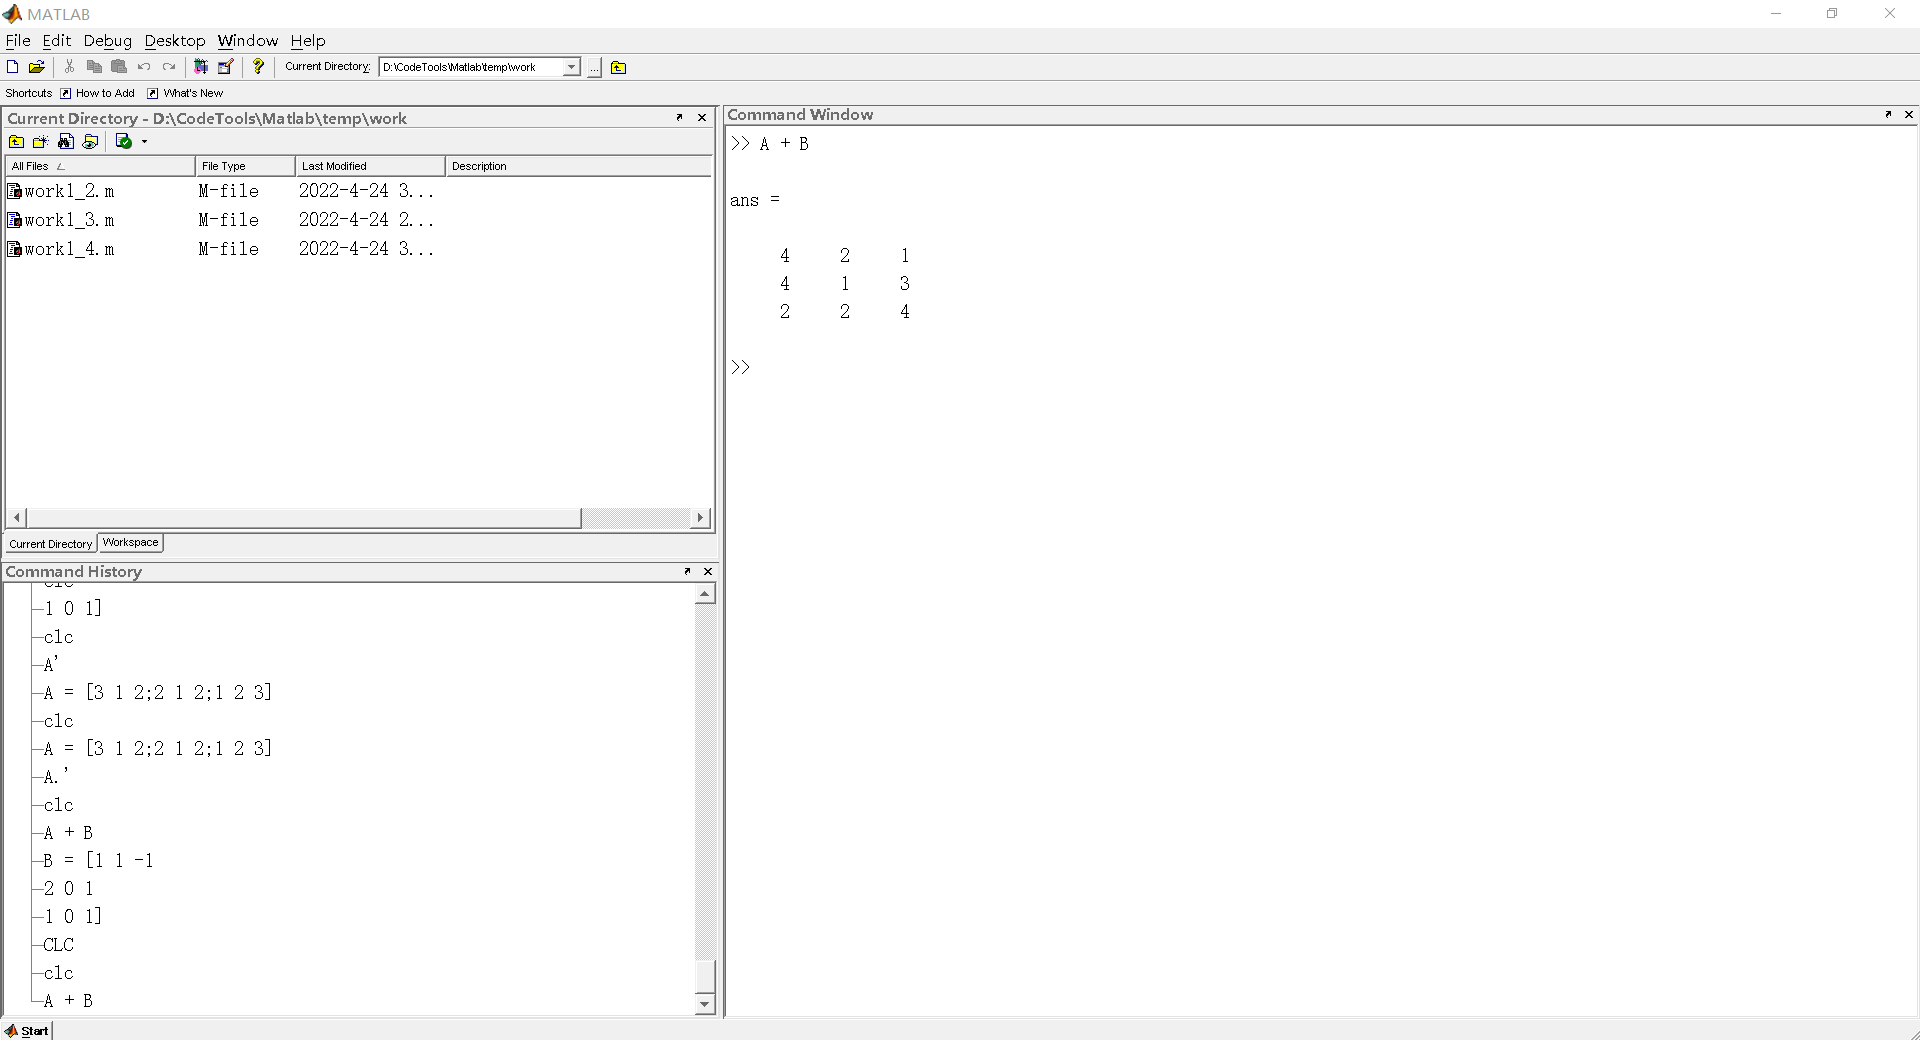Sort by Description column header
Viewport: 1920px width, 1040px height.
[578, 166]
